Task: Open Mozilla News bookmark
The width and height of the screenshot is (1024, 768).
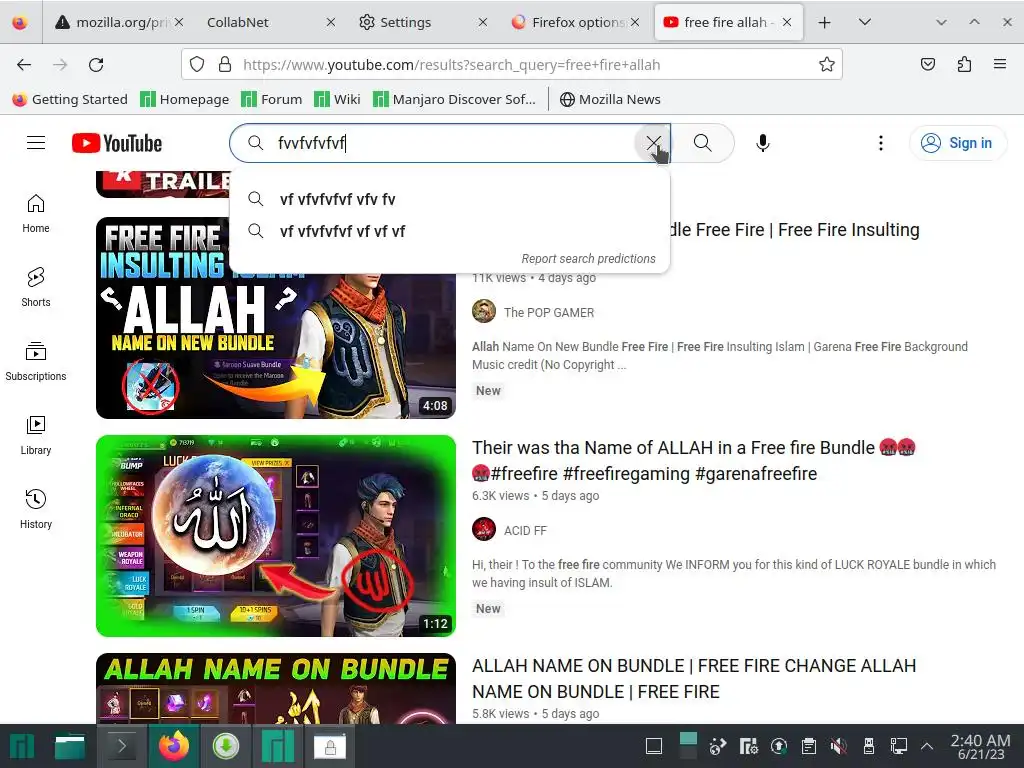Action: tap(610, 99)
